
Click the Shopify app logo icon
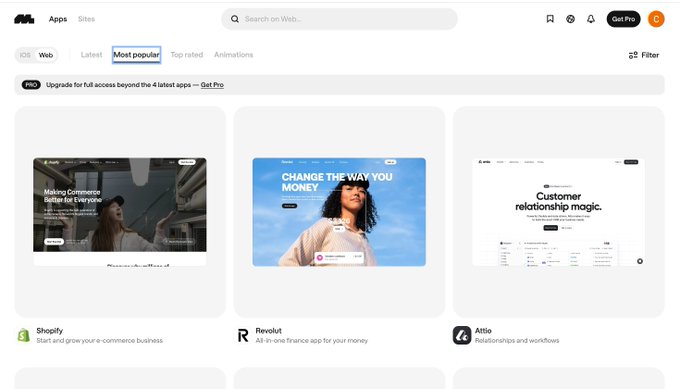point(24,335)
